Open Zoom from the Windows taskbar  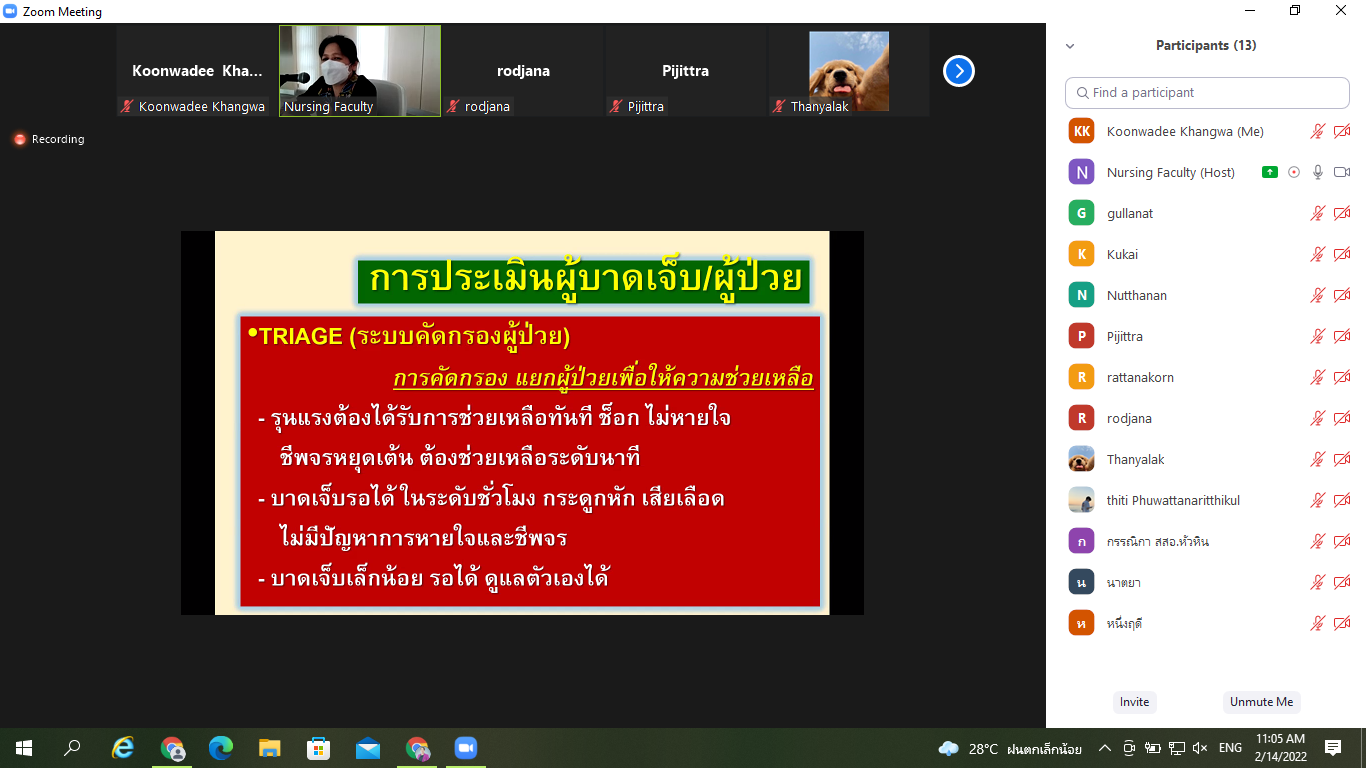465,748
